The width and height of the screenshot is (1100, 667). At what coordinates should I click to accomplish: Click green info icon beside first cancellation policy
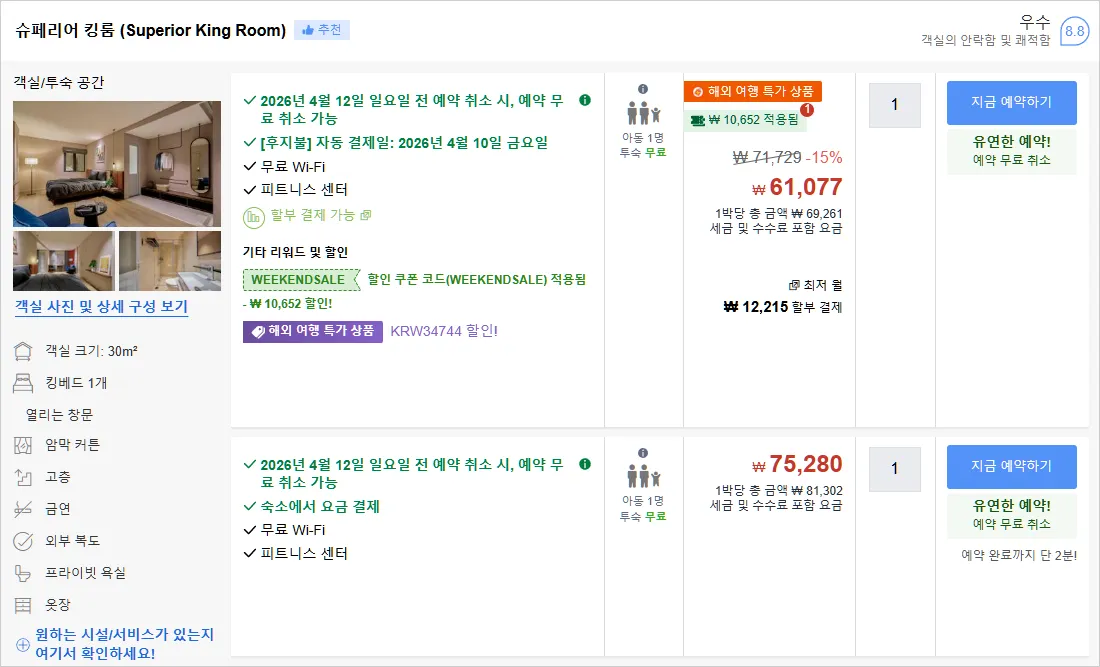(x=584, y=100)
